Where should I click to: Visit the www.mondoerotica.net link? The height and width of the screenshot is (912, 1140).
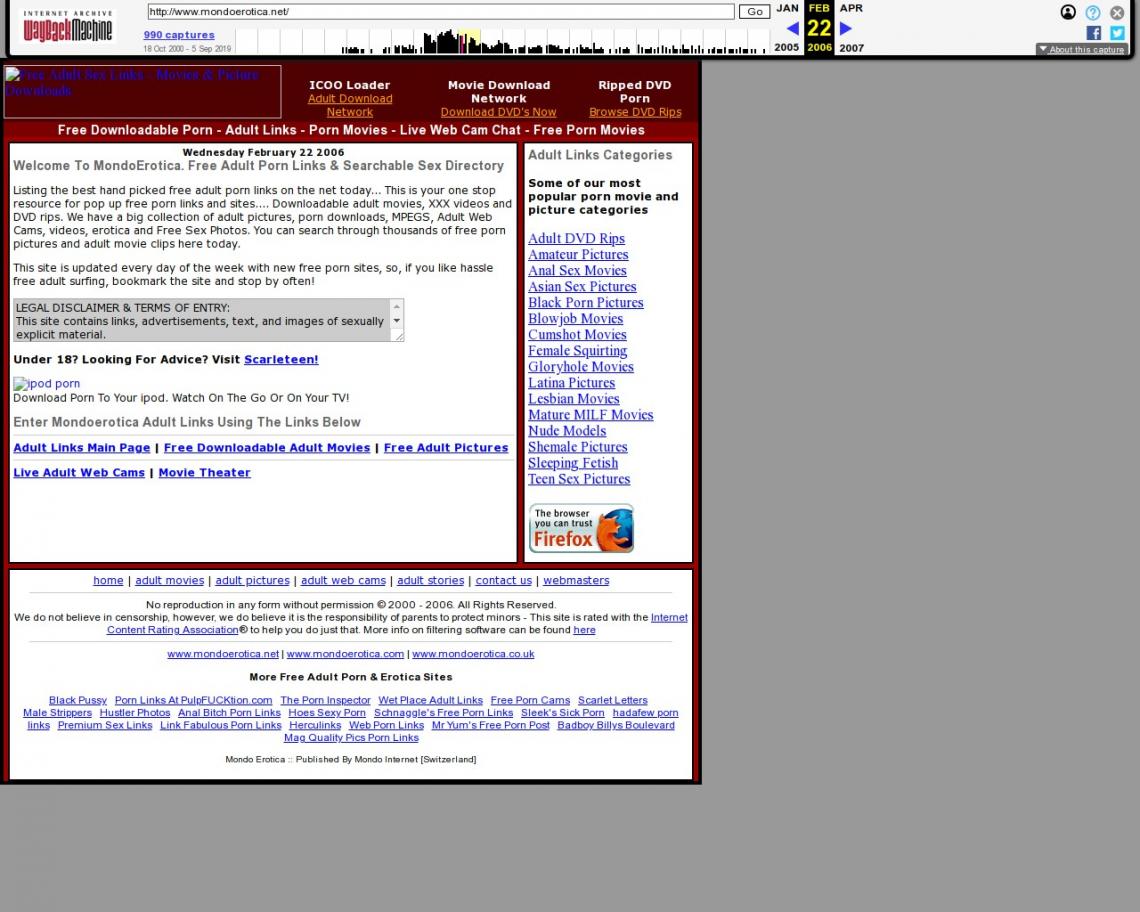(223, 654)
